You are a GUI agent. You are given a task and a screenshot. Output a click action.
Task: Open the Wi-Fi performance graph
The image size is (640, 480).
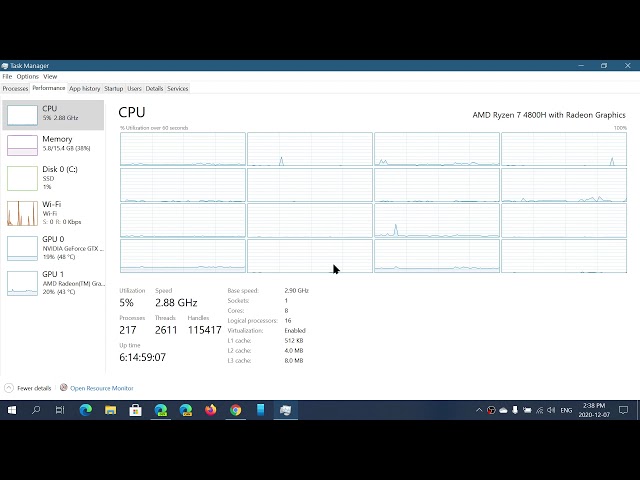pyautogui.click(x=53, y=213)
